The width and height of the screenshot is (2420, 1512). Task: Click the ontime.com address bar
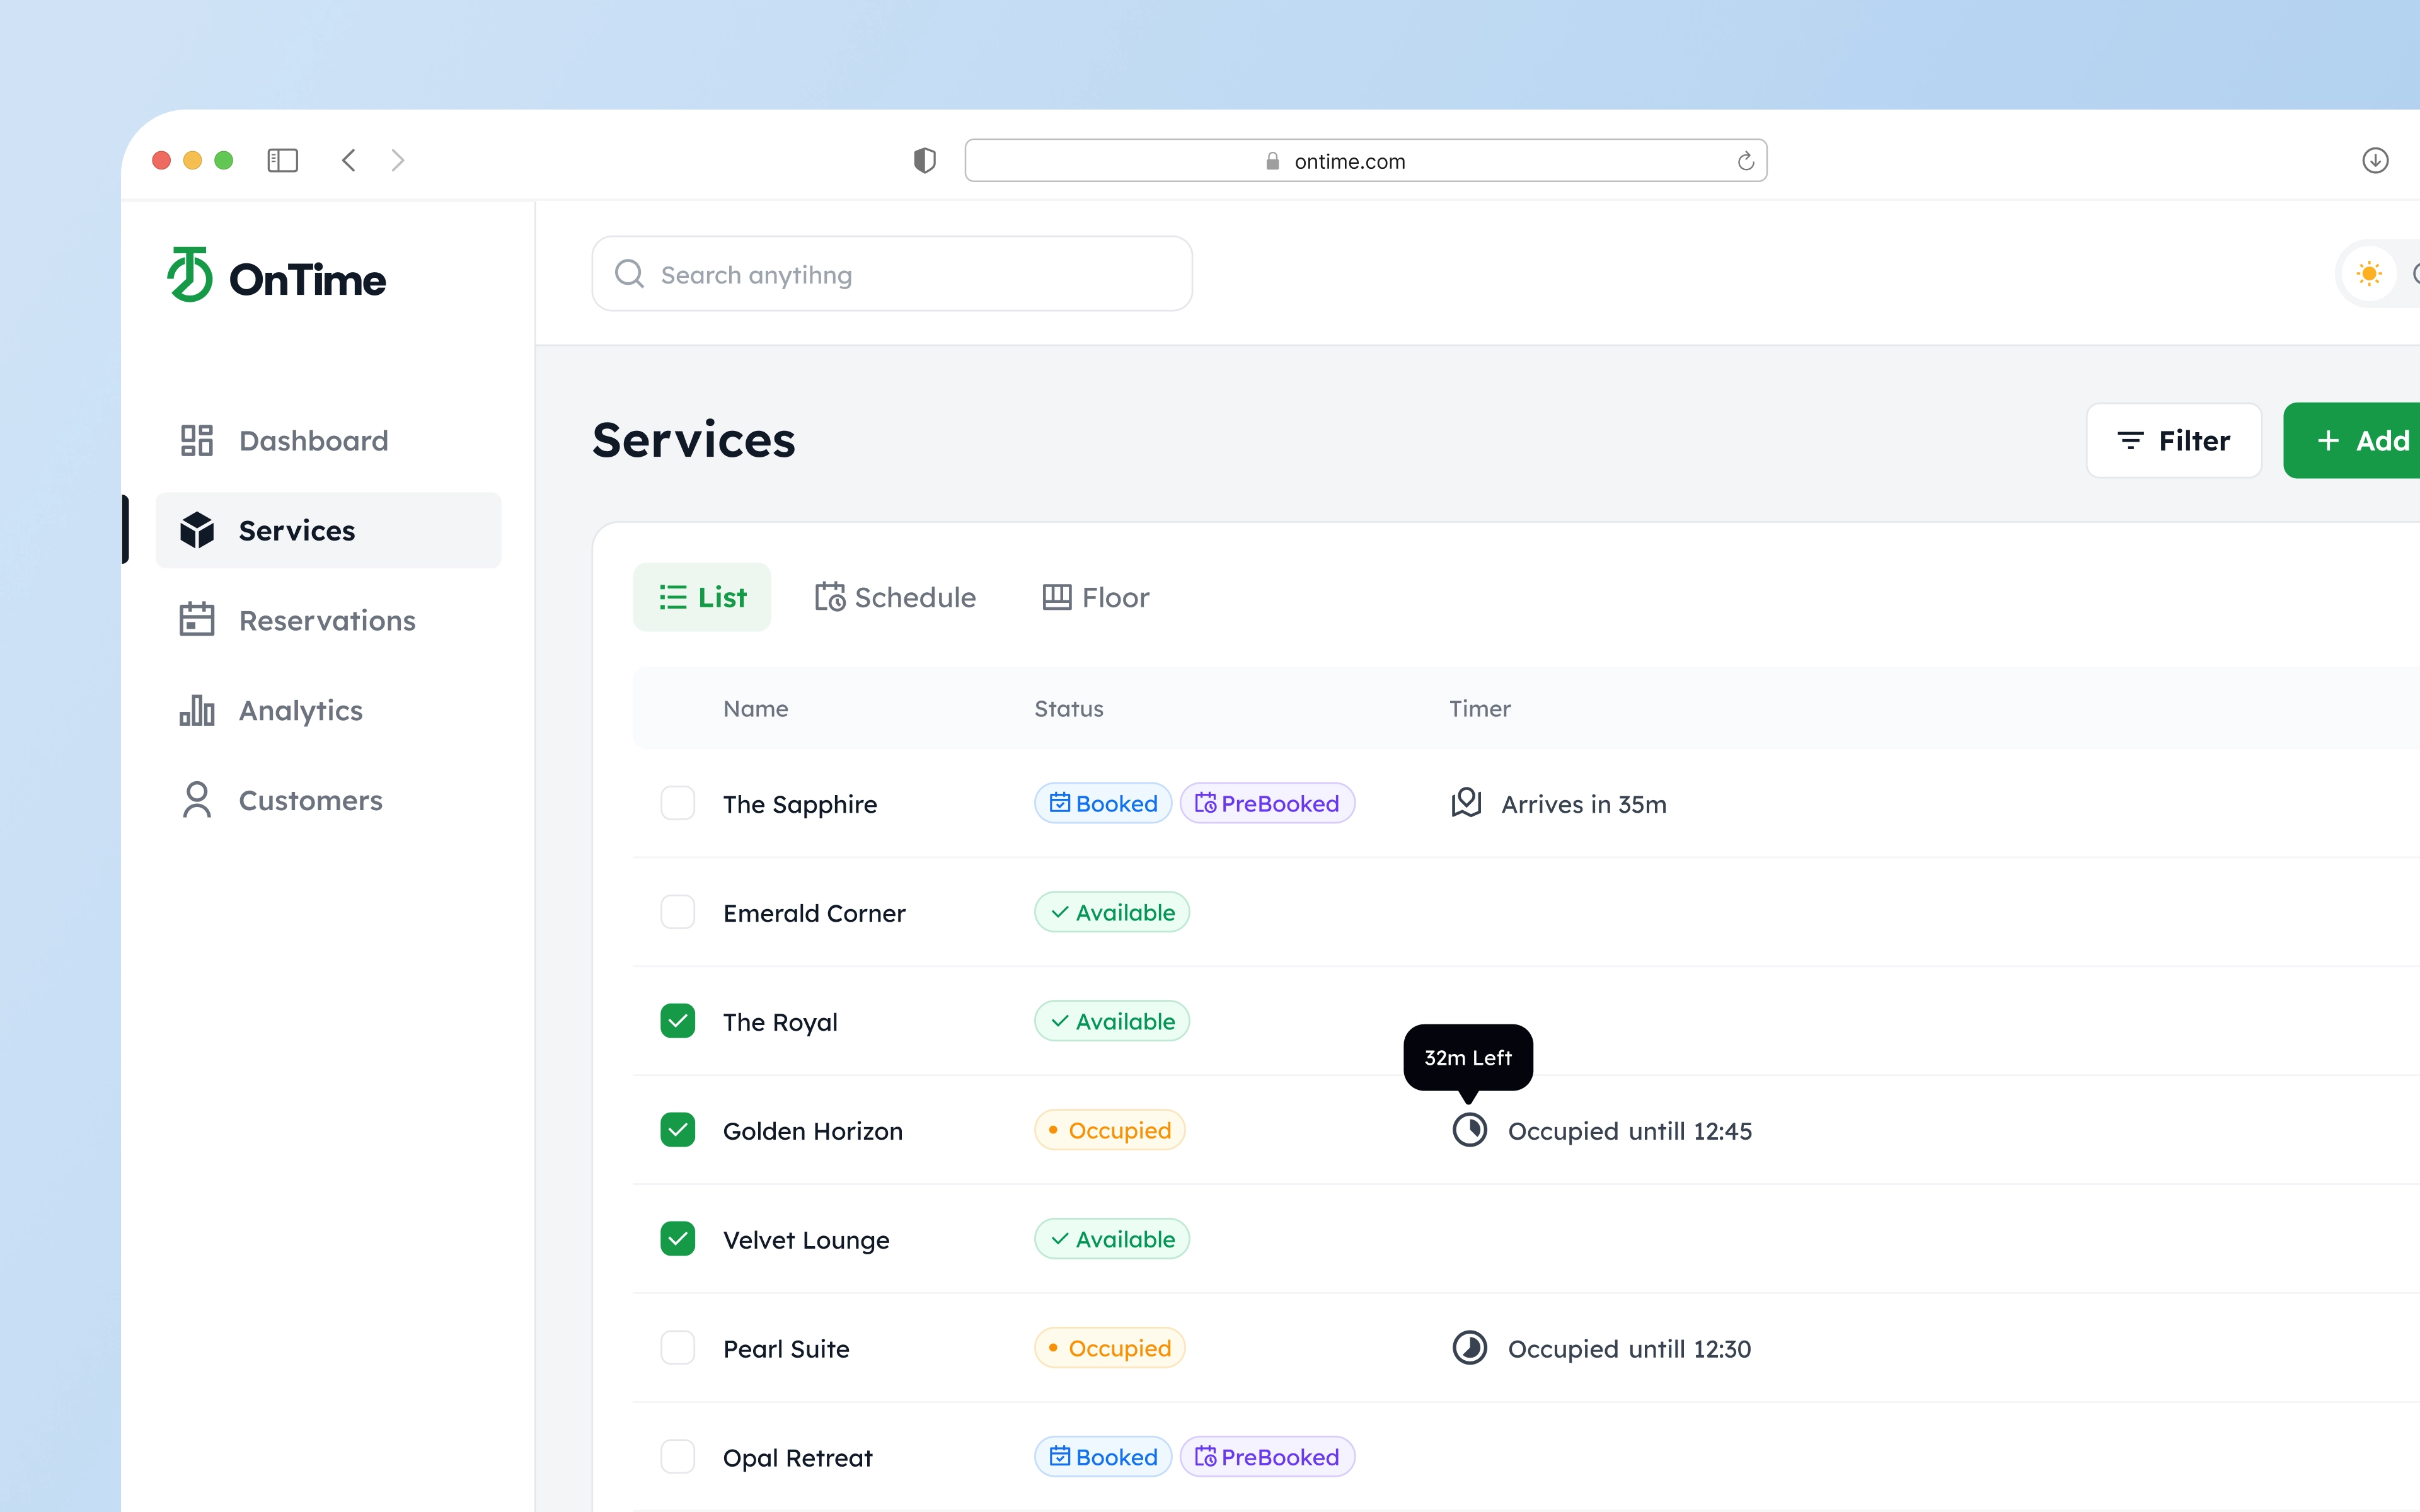(x=1366, y=160)
